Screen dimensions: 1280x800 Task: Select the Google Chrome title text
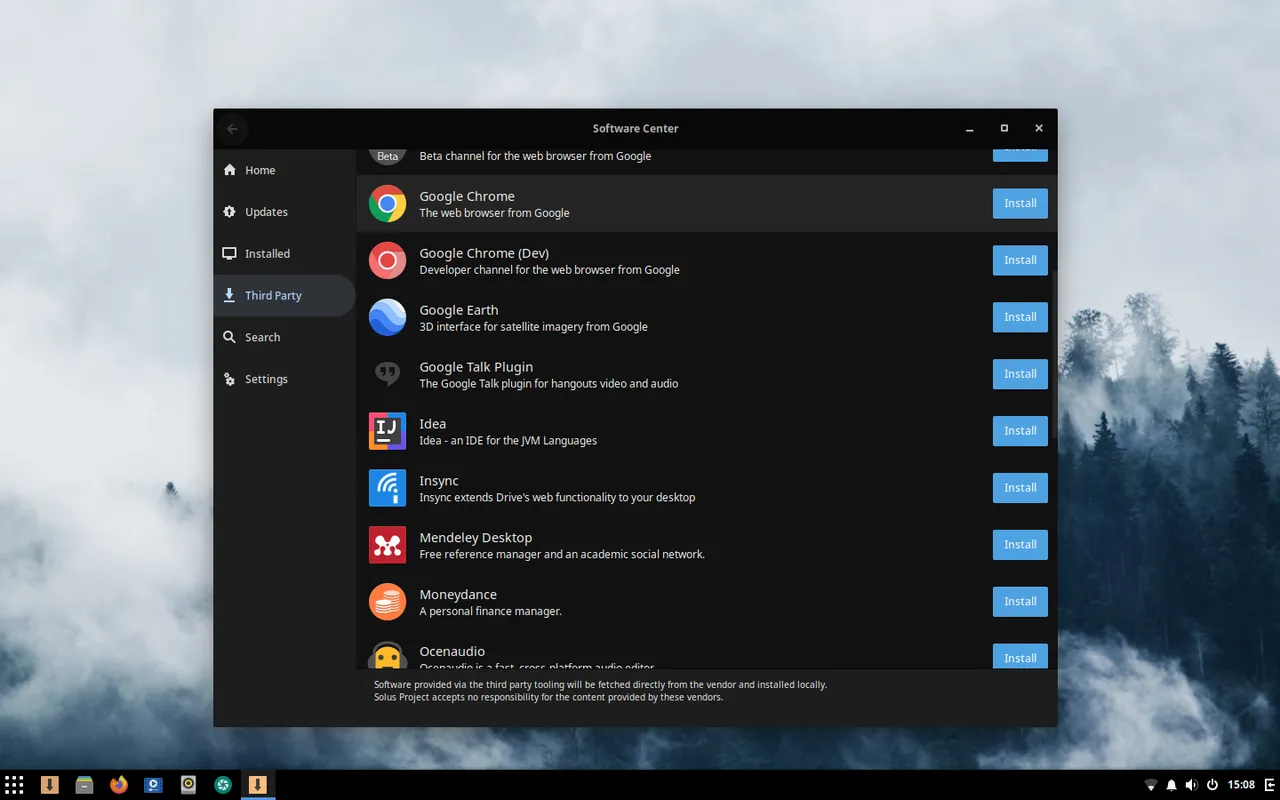point(467,196)
